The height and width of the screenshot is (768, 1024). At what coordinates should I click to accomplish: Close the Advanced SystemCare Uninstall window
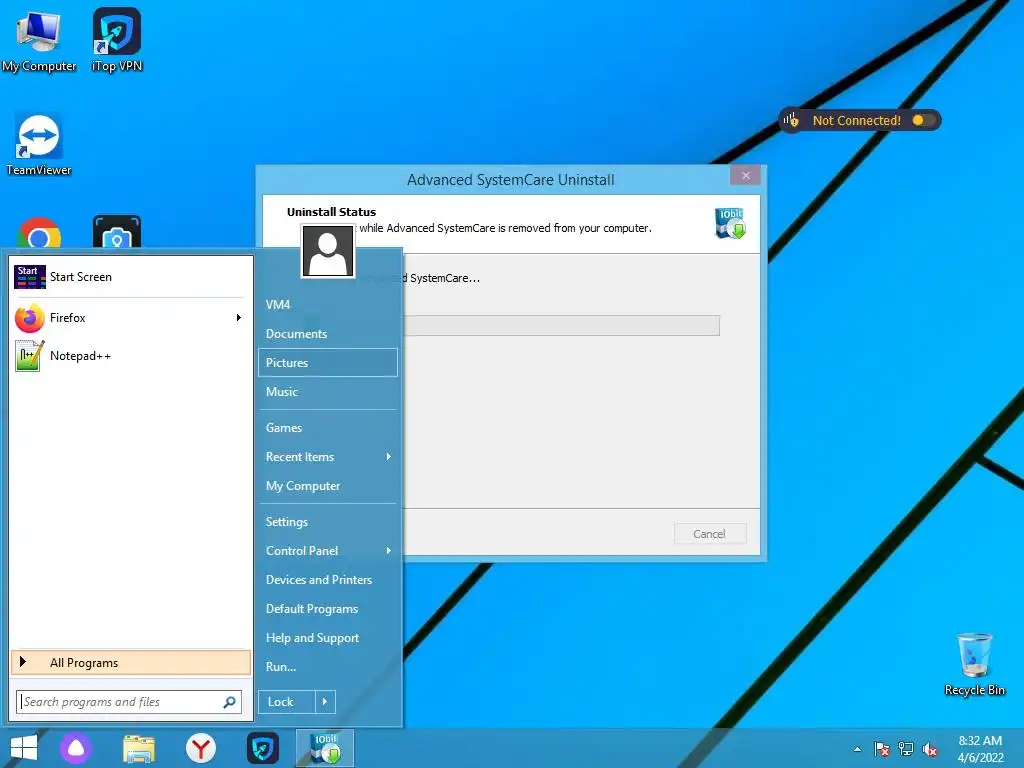pyautogui.click(x=745, y=175)
